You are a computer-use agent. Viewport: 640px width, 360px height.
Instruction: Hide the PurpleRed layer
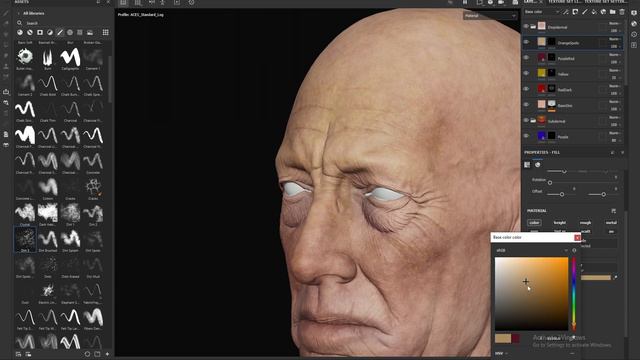point(526,58)
